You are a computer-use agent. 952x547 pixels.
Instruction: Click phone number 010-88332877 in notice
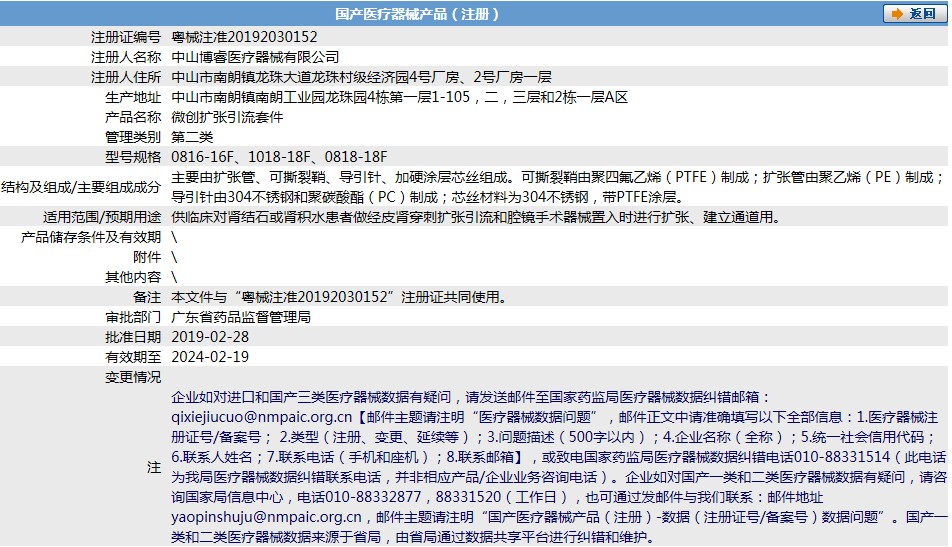(373, 497)
